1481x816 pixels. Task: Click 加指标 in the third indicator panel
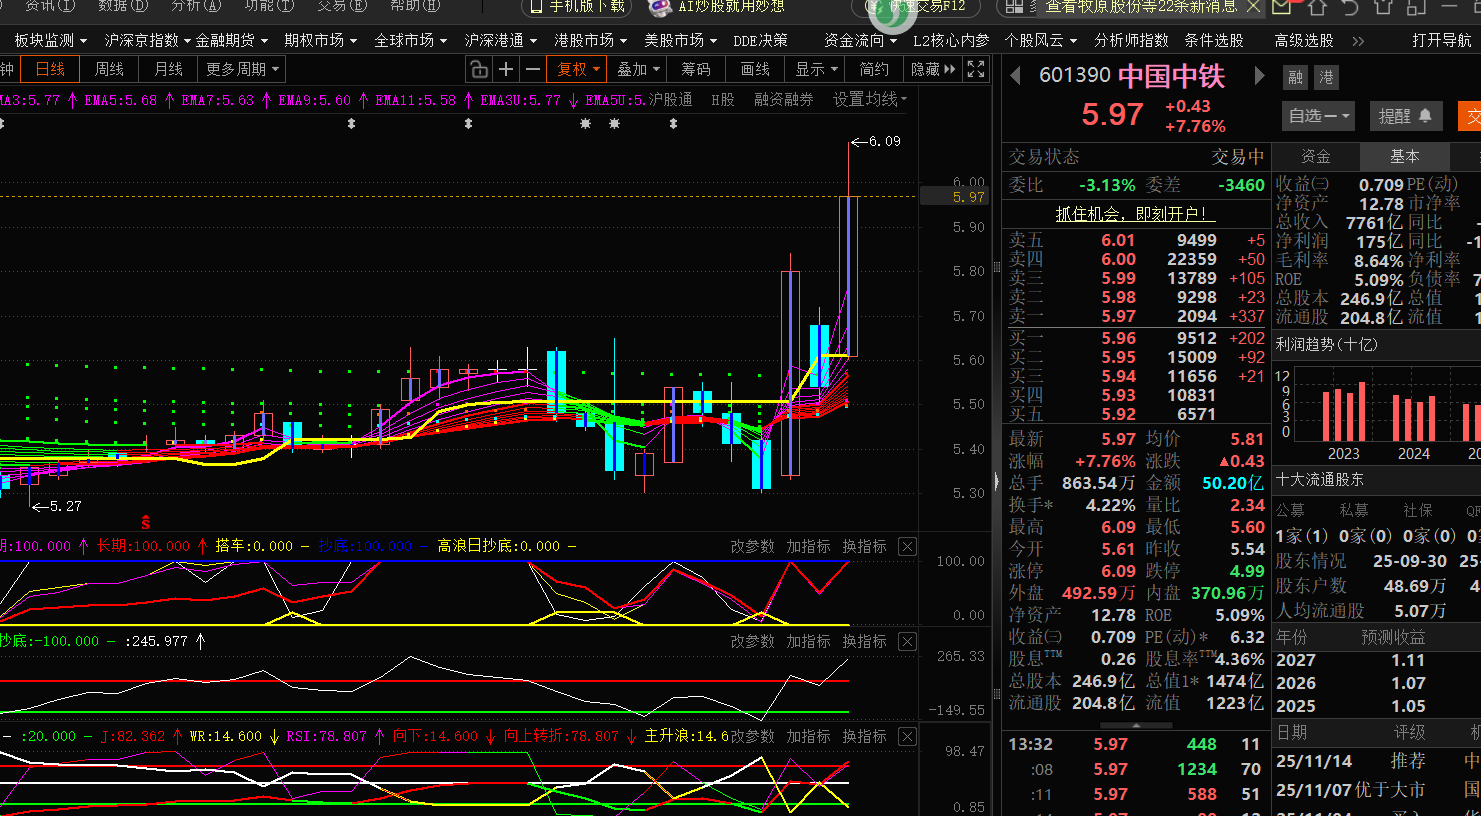click(808, 736)
